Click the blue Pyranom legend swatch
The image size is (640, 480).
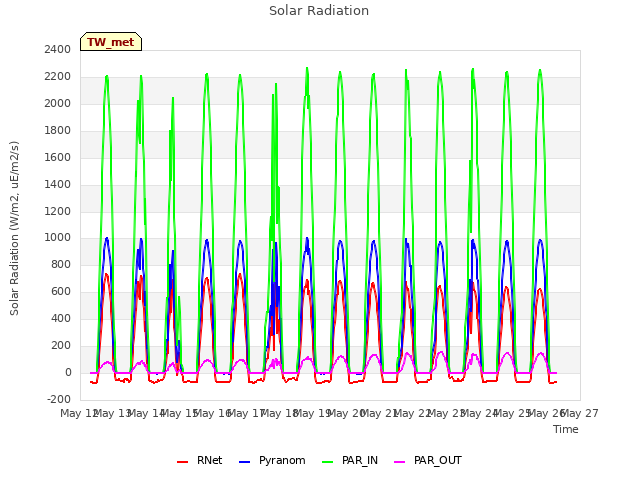pos(244,462)
